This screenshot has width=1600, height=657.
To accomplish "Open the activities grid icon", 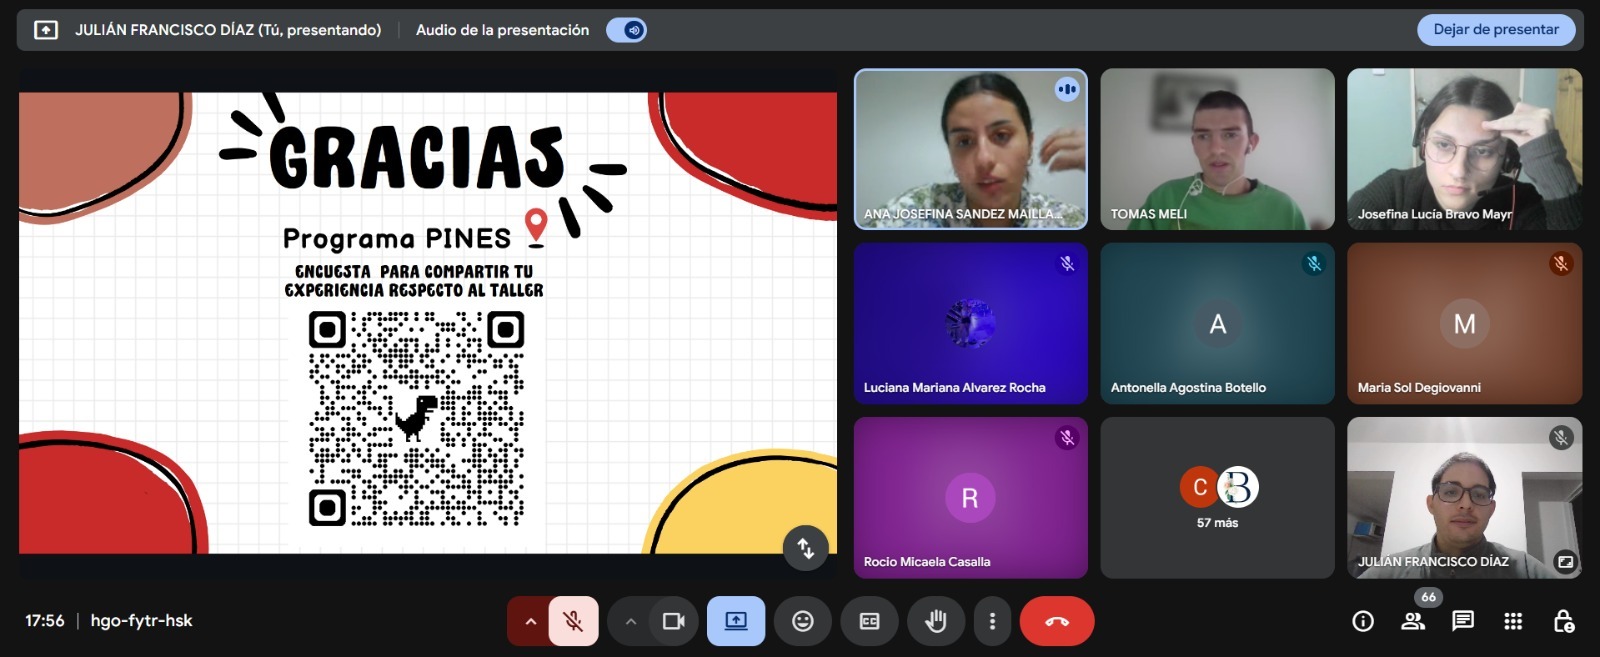I will coord(1513,621).
